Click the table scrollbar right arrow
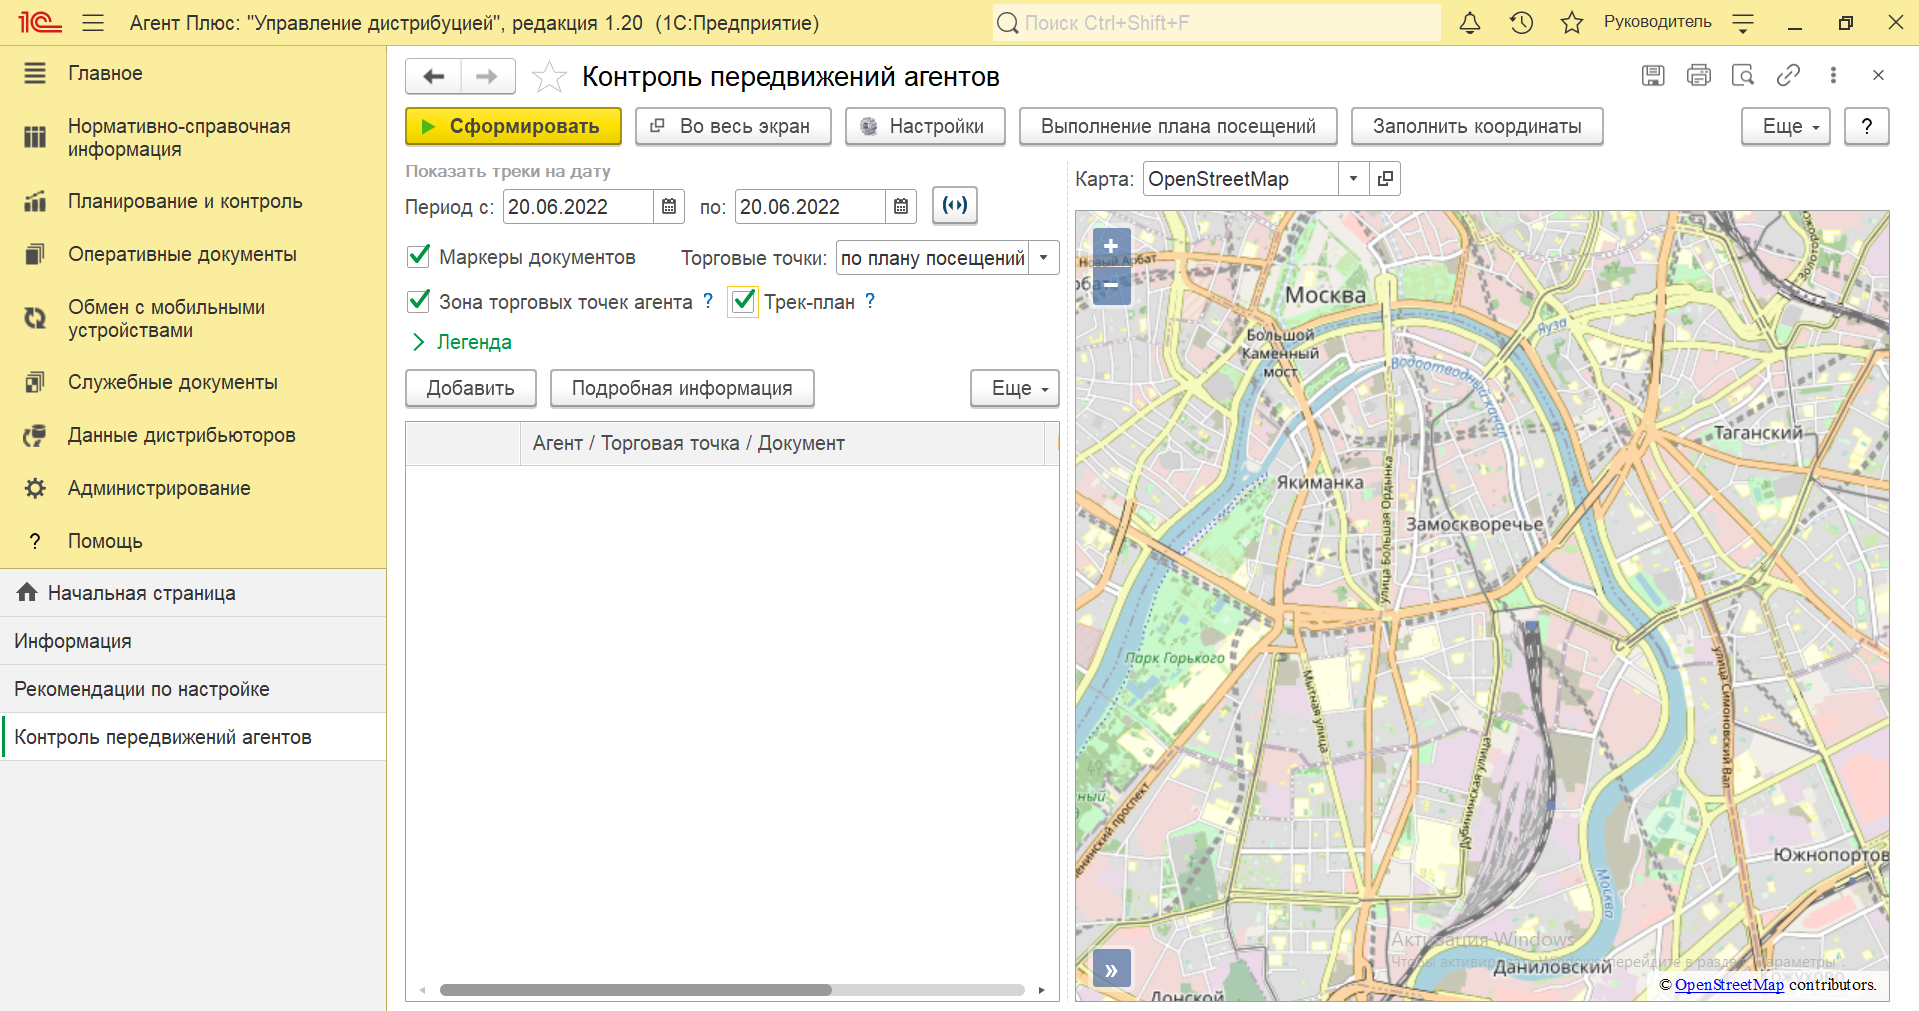 [1041, 990]
